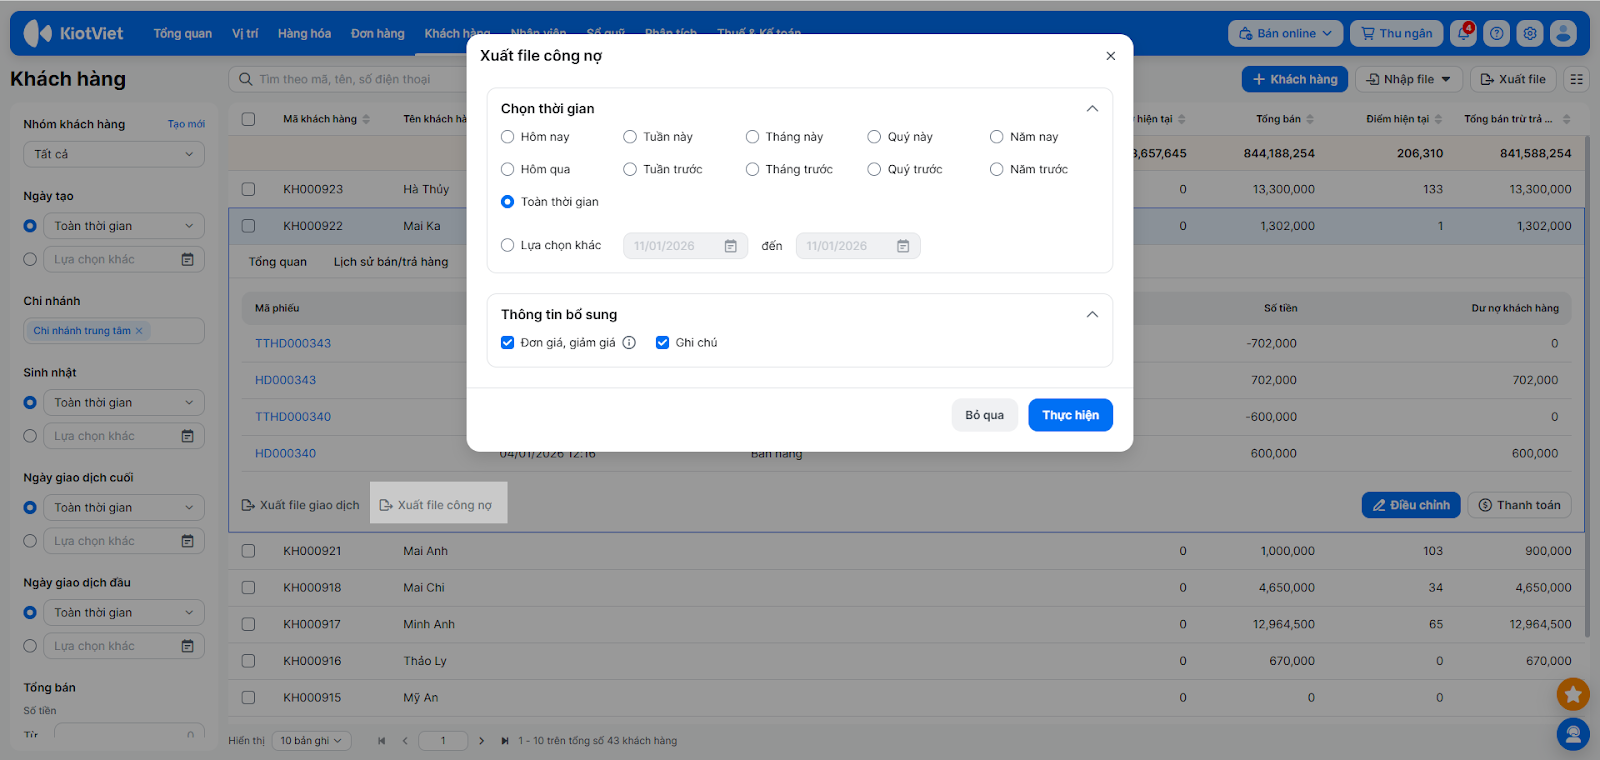Open the Nhập file dropdown

(1409, 79)
